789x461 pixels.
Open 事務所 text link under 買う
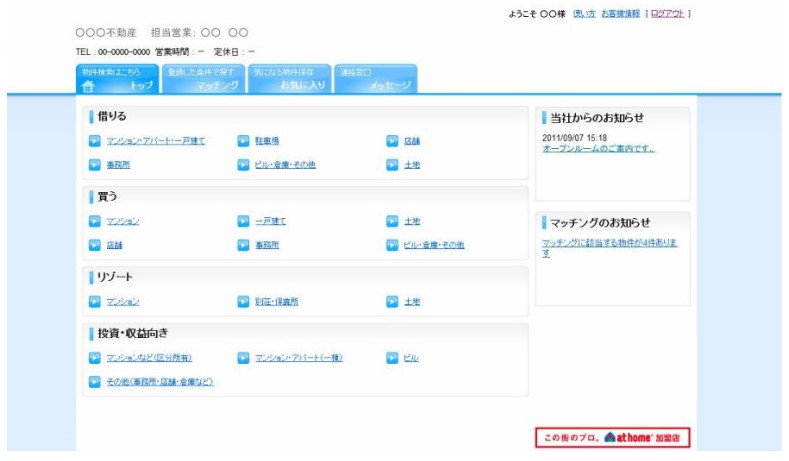[x=267, y=245]
